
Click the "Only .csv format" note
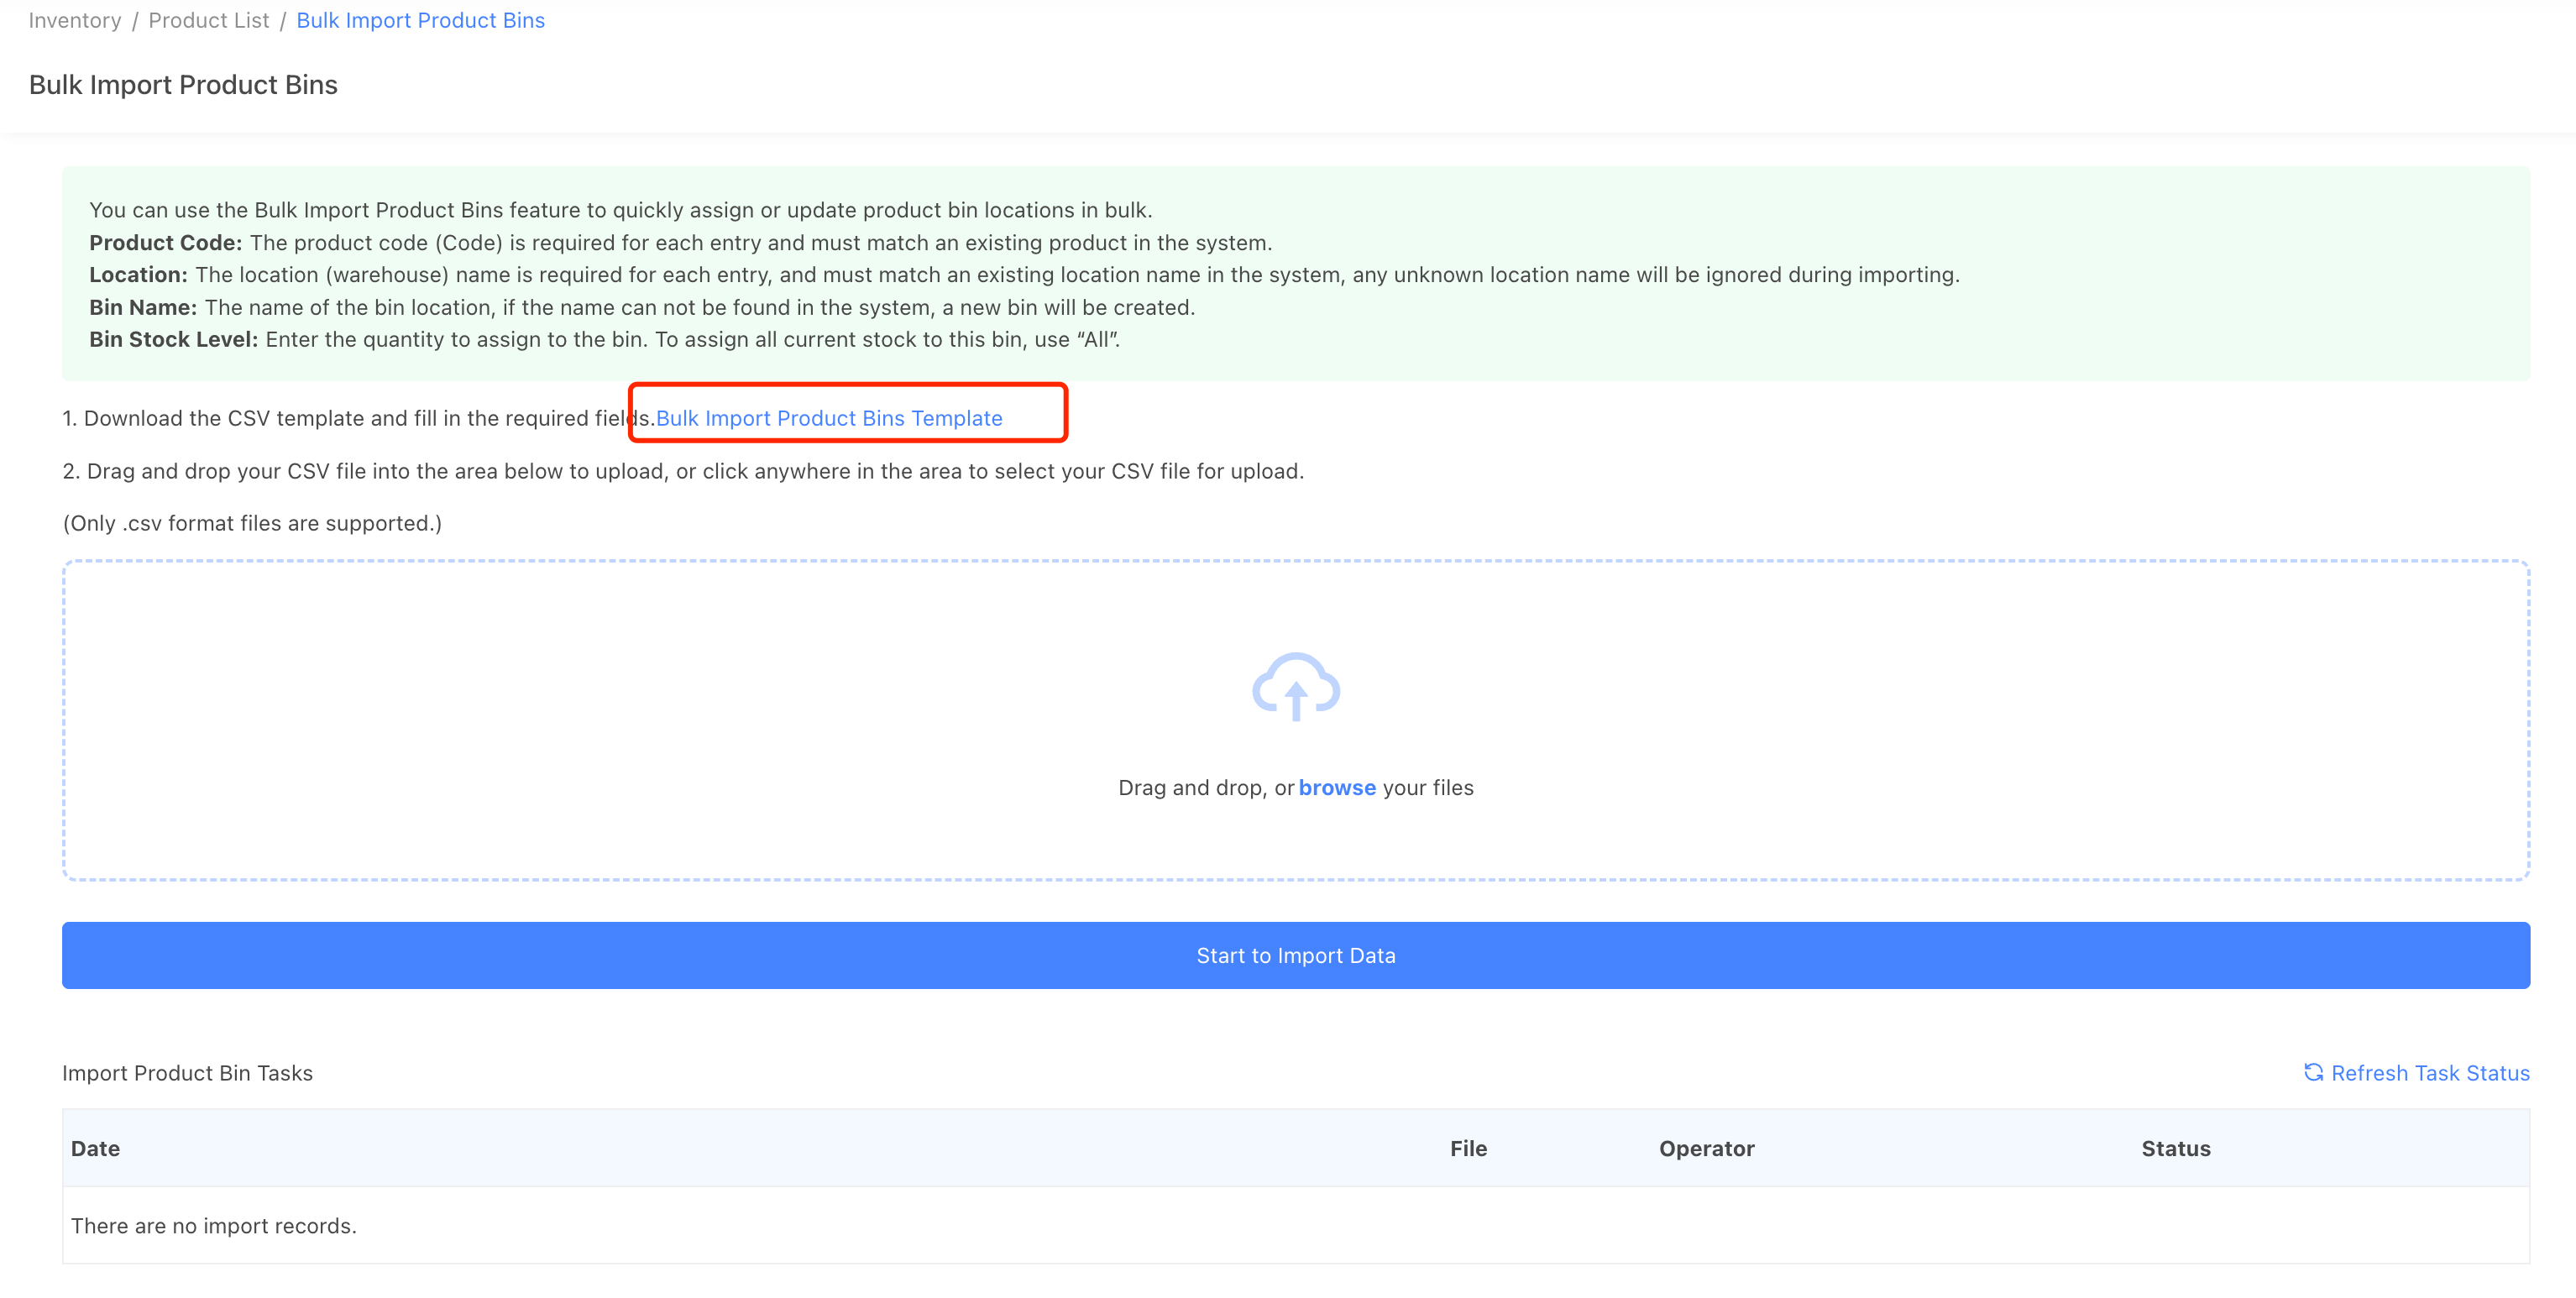pos(252,523)
